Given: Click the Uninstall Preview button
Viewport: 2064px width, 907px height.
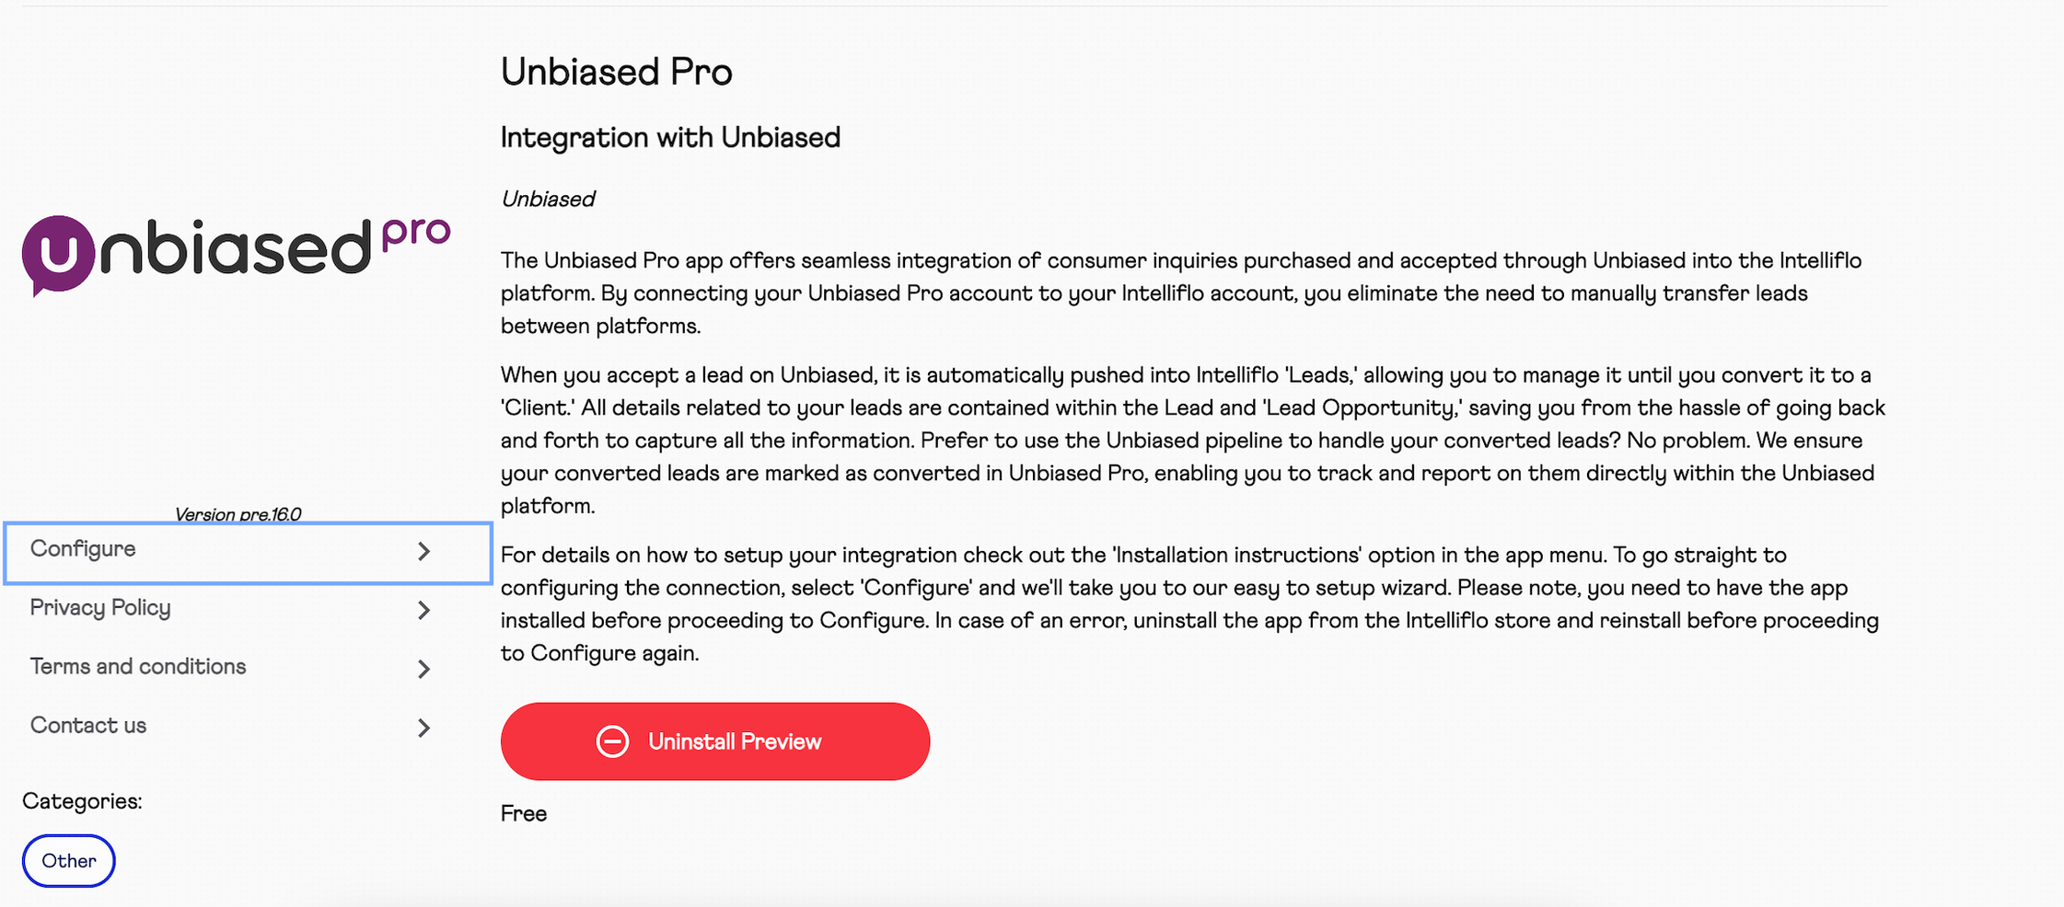Looking at the screenshot, I should (x=715, y=741).
